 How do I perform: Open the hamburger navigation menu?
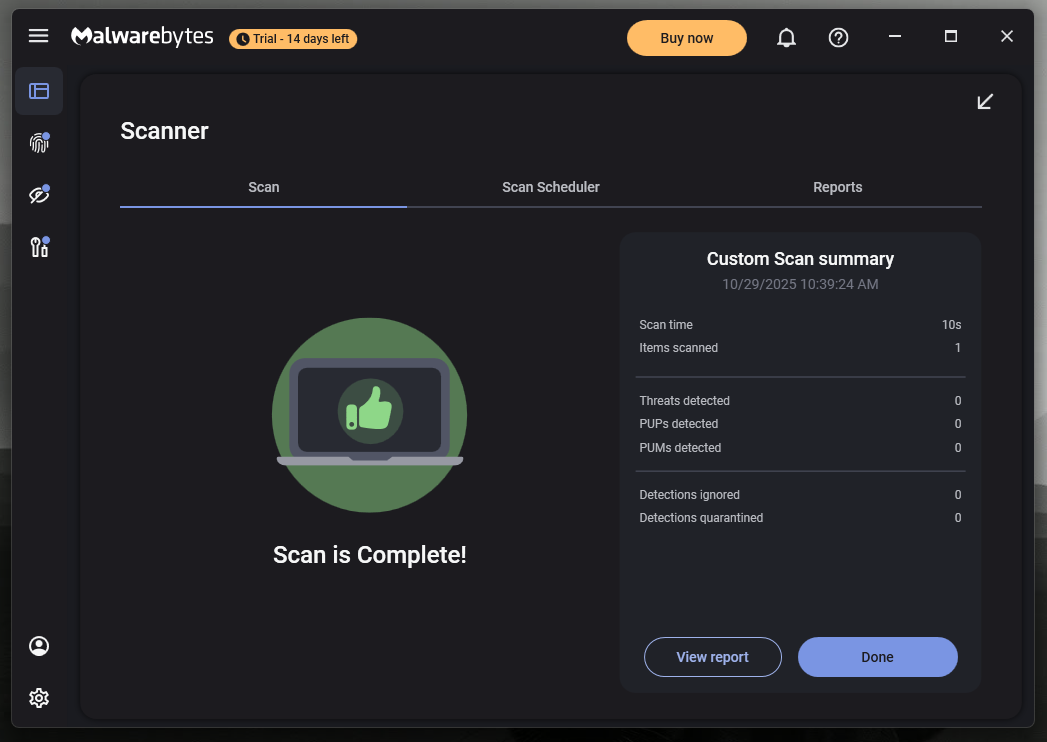(39, 36)
